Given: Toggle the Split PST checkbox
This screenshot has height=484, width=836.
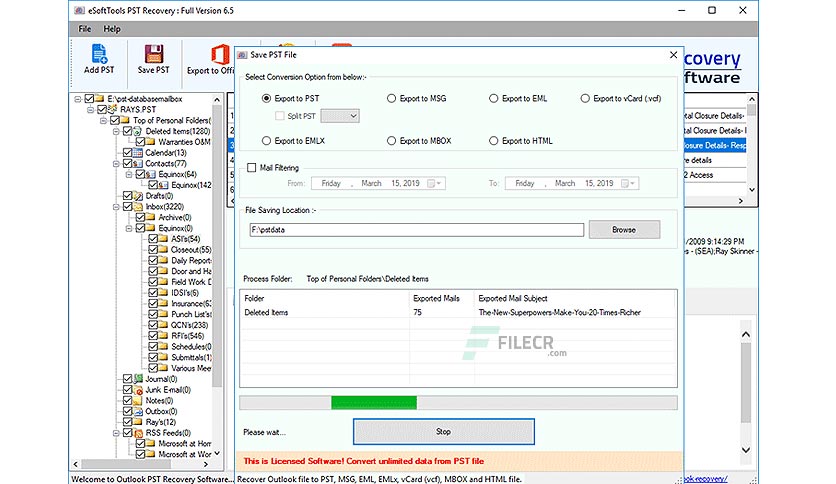Looking at the screenshot, I should tap(279, 116).
